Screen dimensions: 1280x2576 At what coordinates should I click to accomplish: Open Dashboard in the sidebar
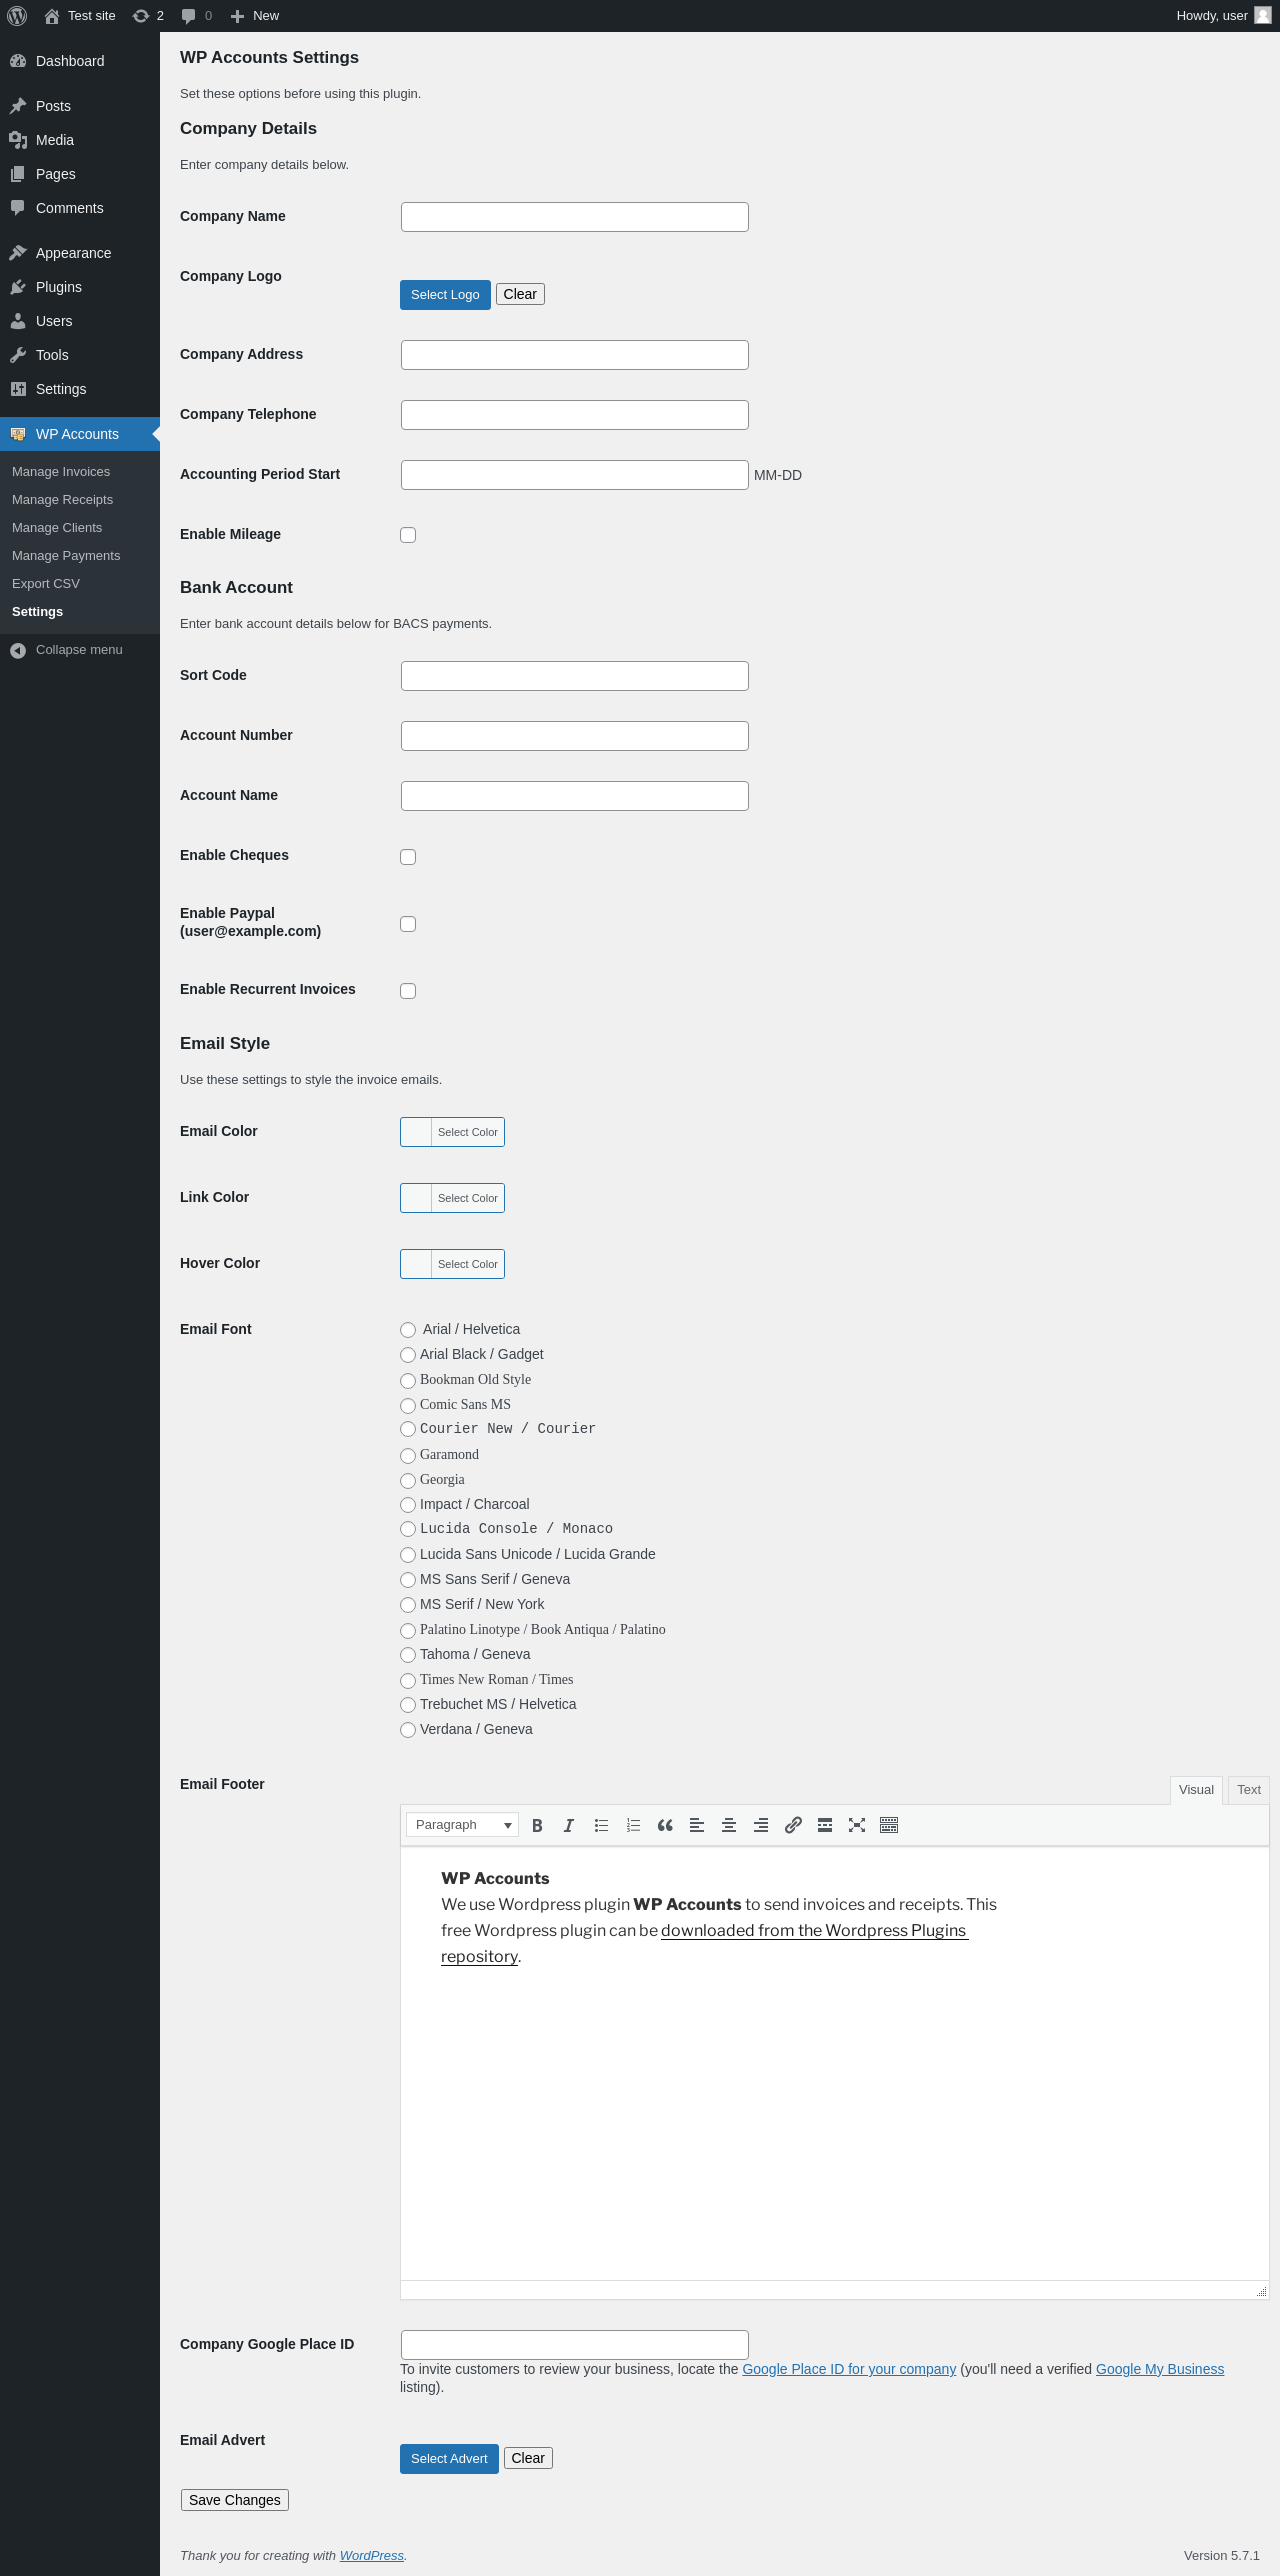click(80, 61)
